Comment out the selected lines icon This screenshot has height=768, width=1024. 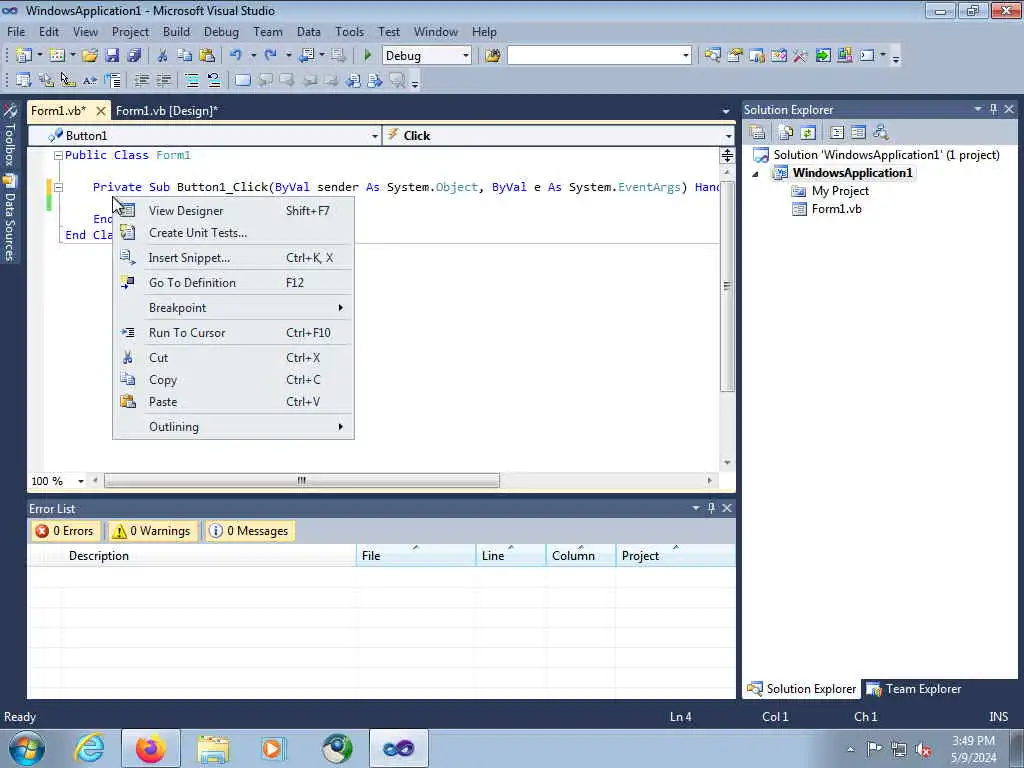pyautogui.click(x=192, y=80)
